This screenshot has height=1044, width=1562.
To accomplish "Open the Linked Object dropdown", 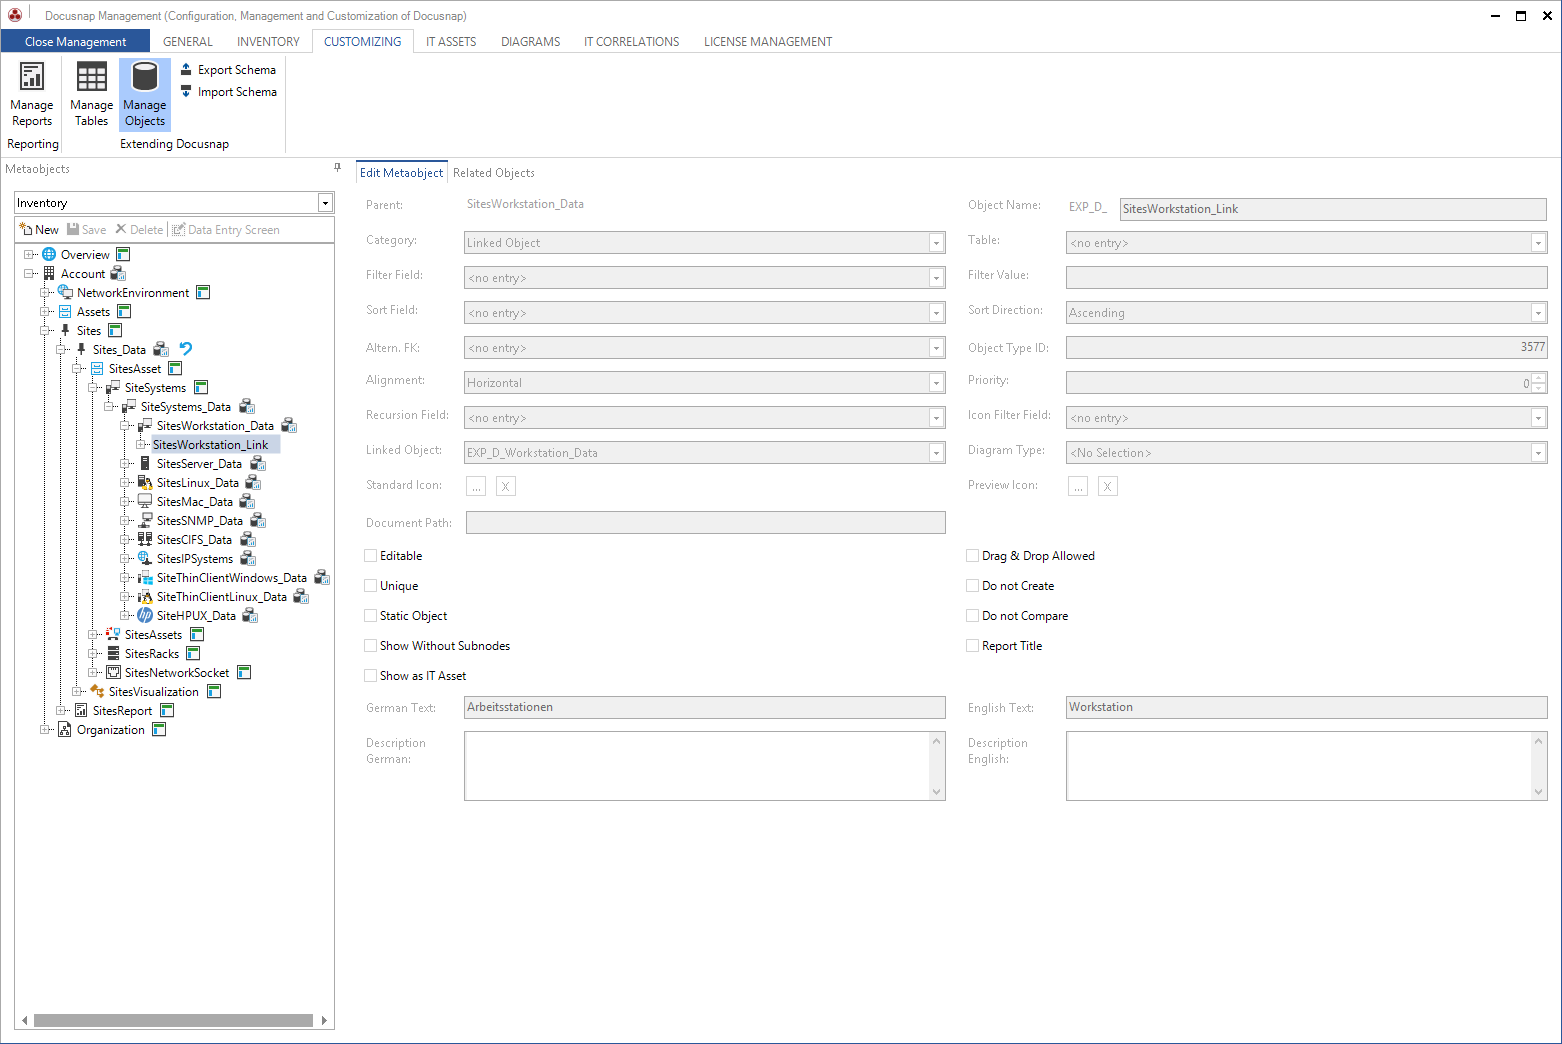I will point(936,453).
